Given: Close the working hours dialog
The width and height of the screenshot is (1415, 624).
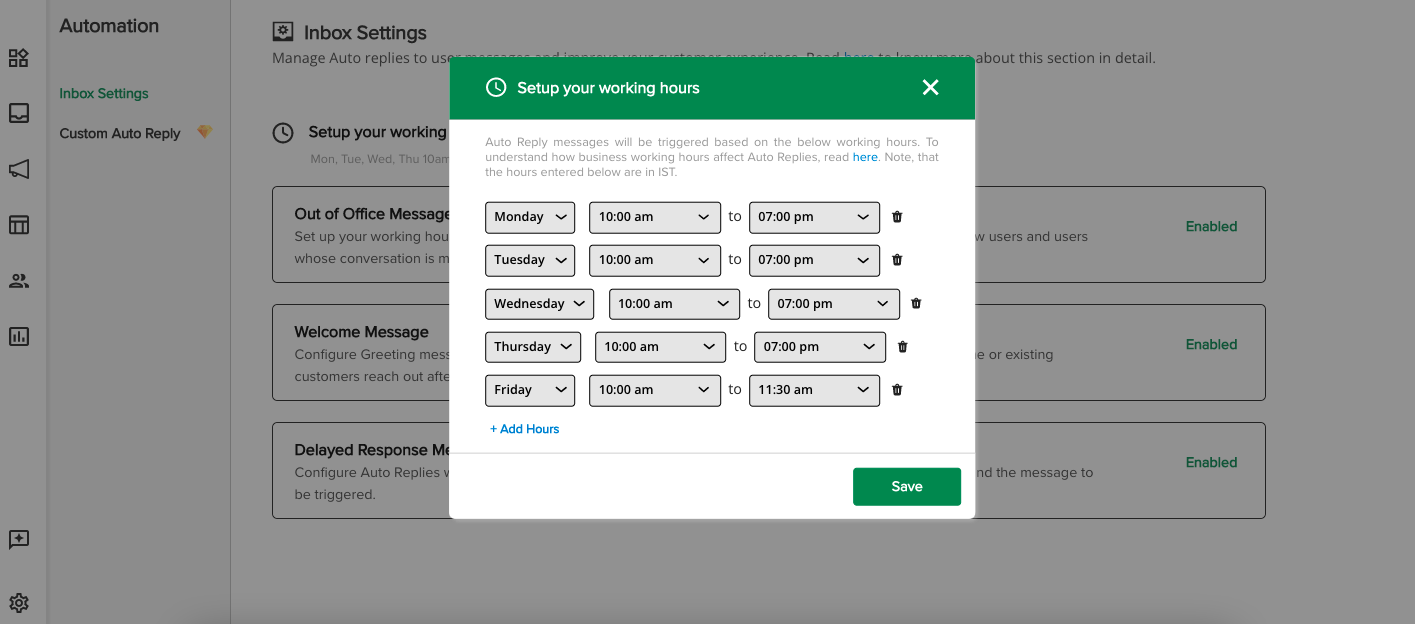Looking at the screenshot, I should pos(931,88).
